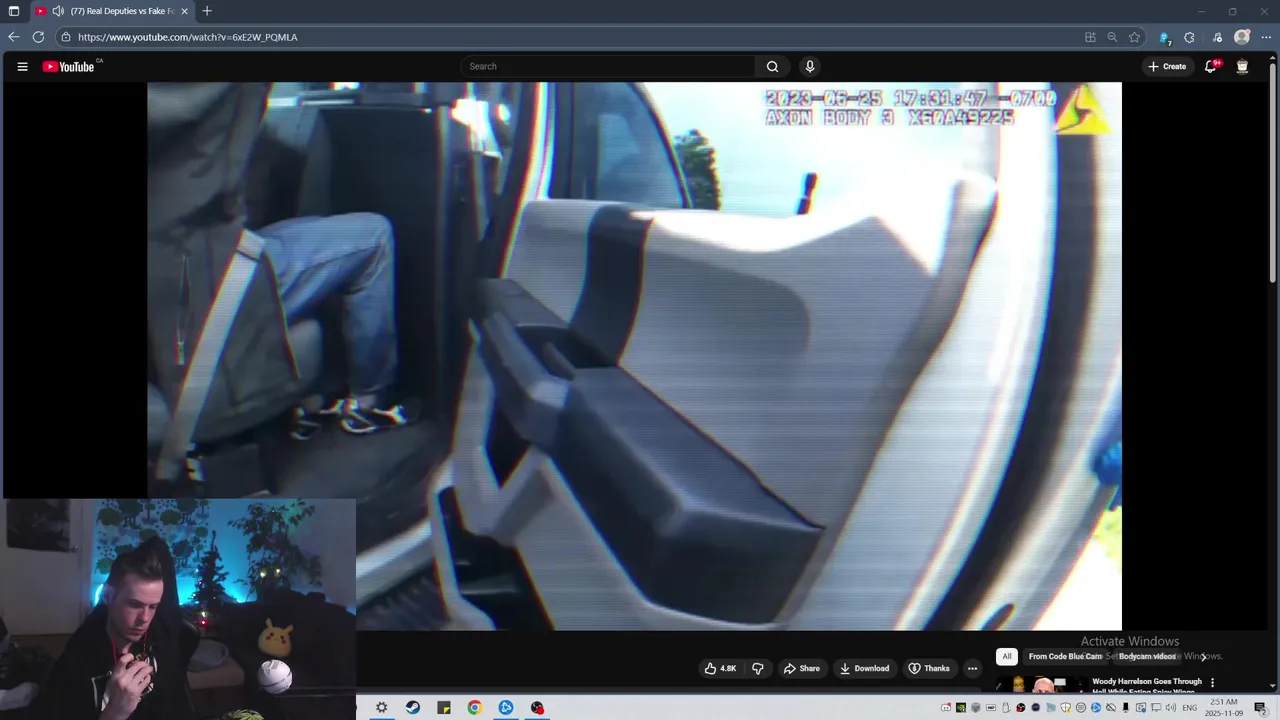Viewport: 1280px width, 720px height.
Task: Launch Steam from the taskbar
Action: (413, 707)
